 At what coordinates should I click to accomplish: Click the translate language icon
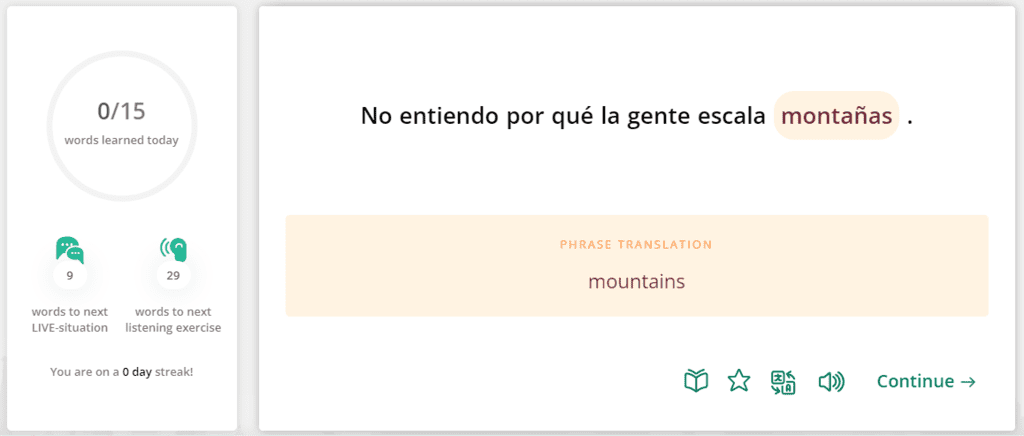coord(783,381)
